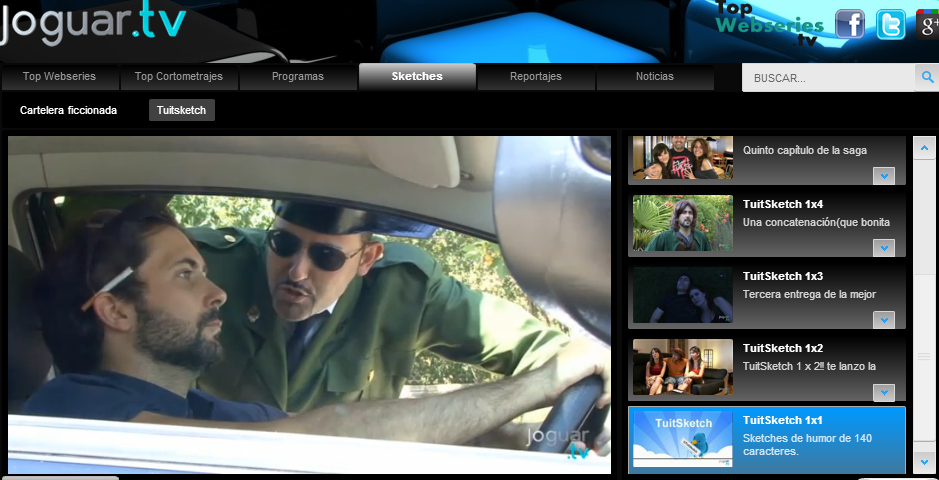The height and width of the screenshot is (480, 939).
Task: Go to the Noticias tab
Action: click(655, 77)
